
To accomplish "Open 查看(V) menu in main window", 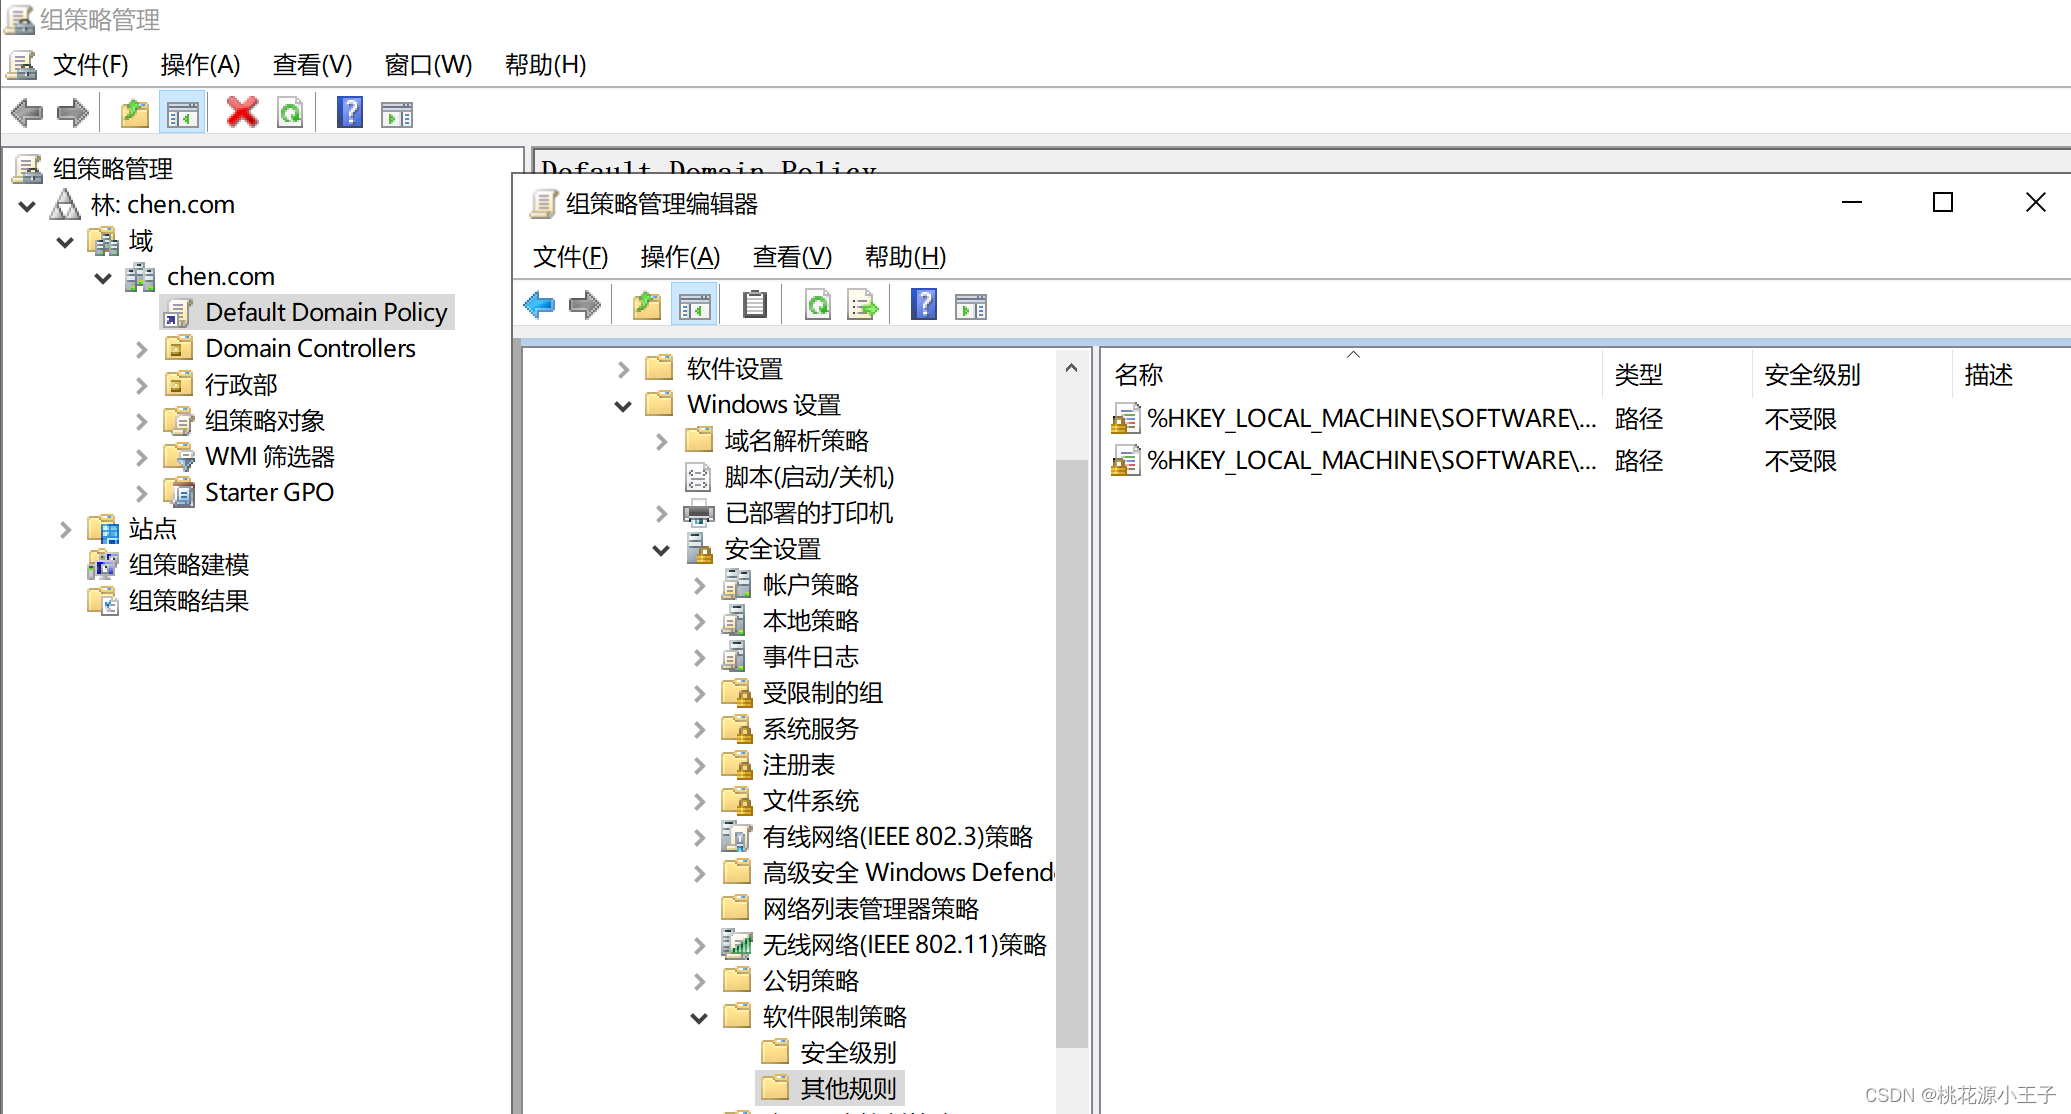I will pos(312,65).
